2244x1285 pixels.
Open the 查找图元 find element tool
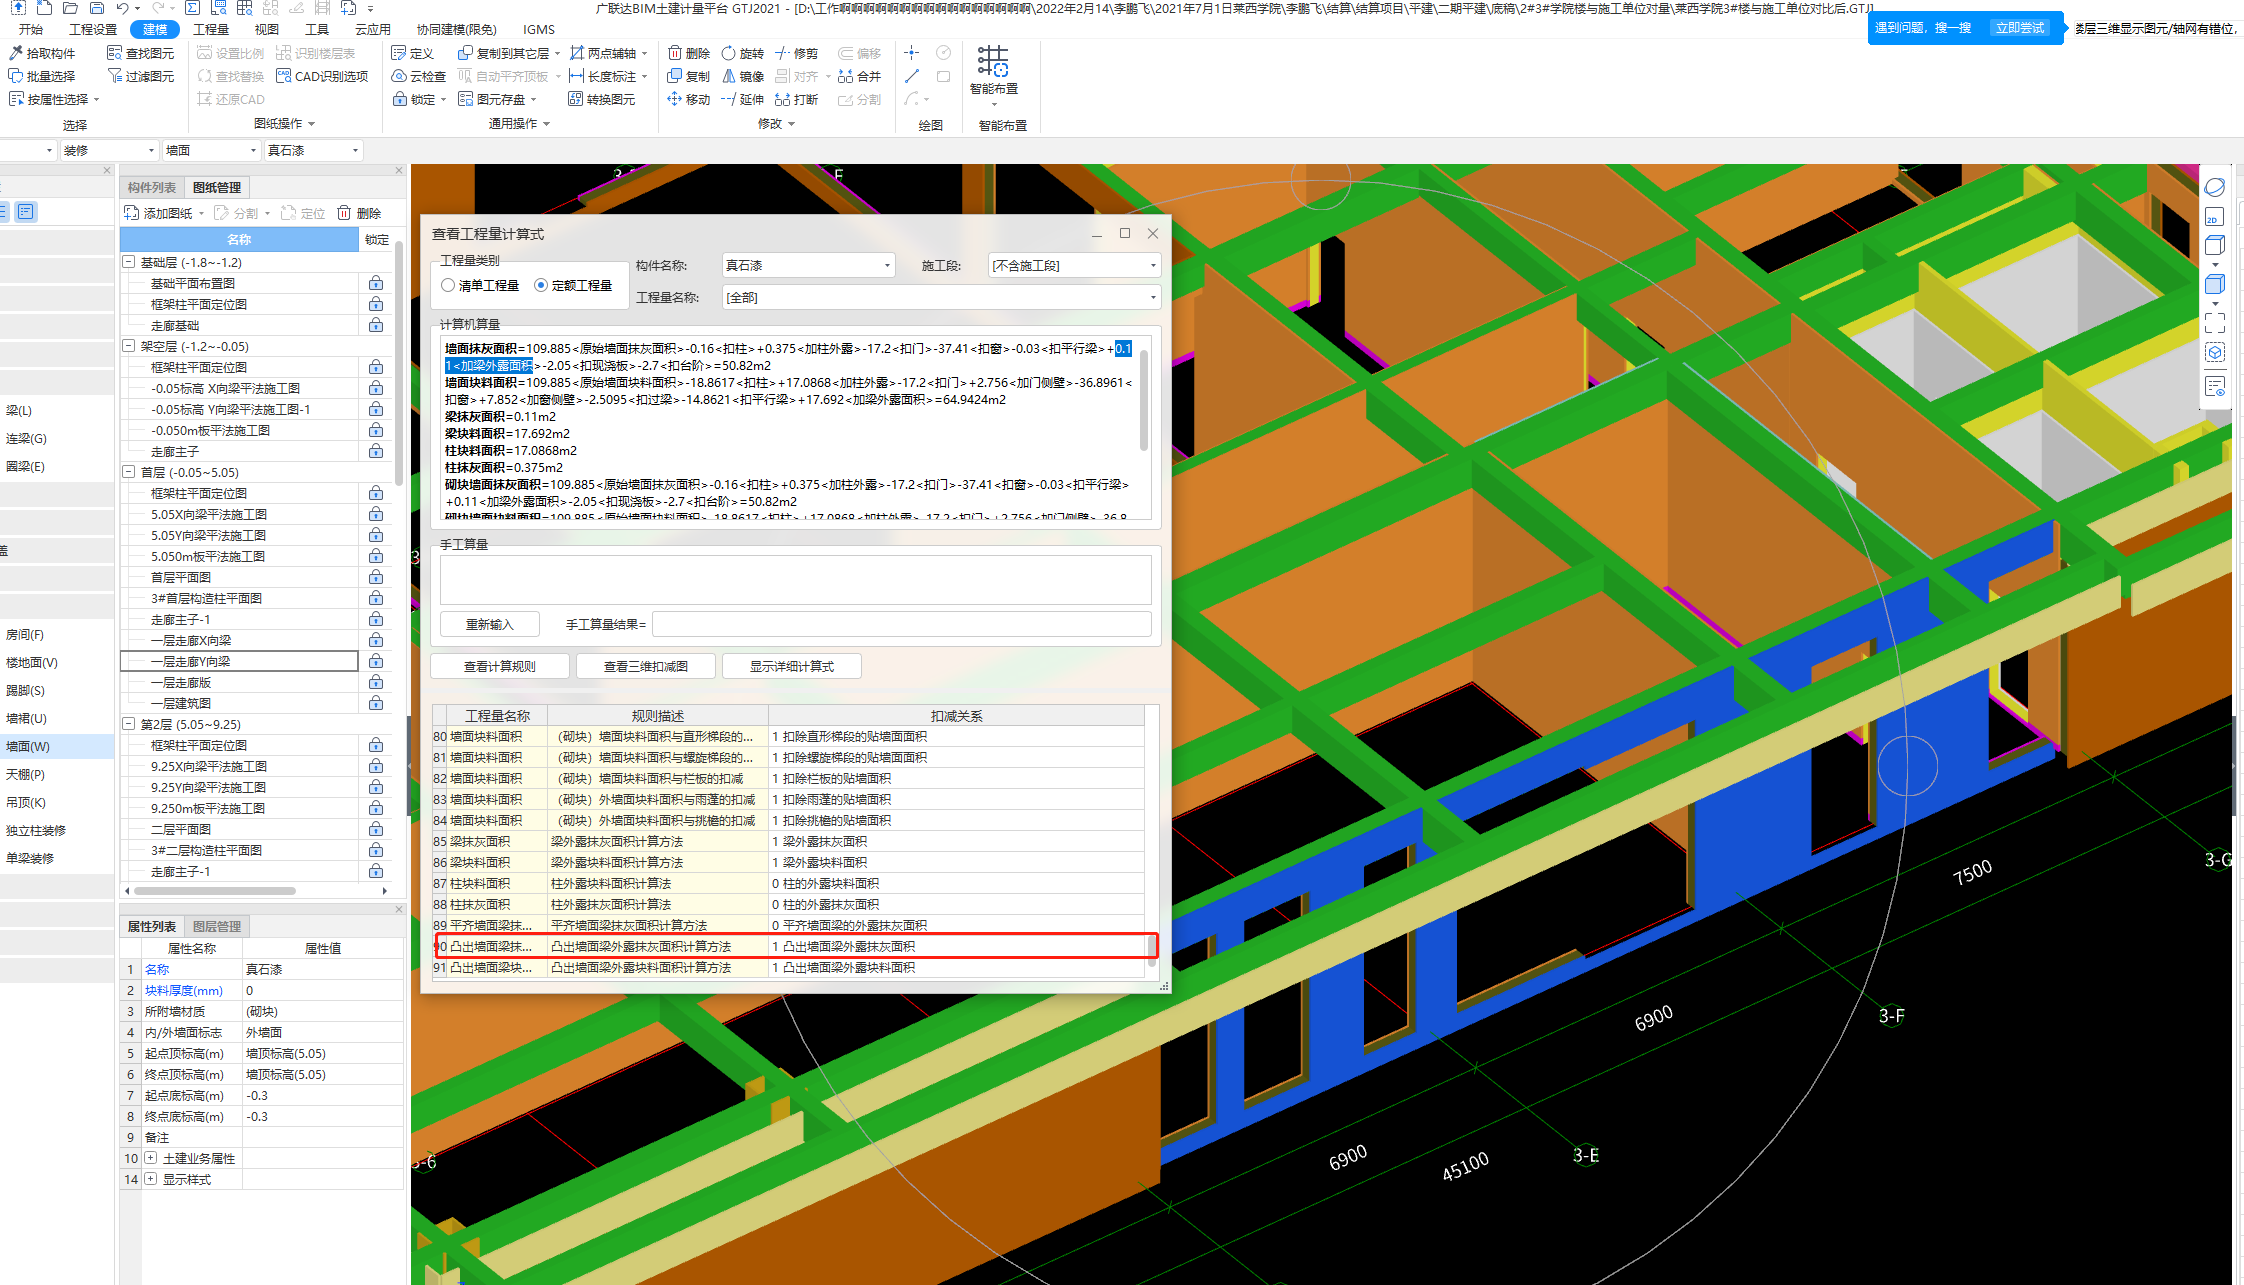pyautogui.click(x=141, y=53)
